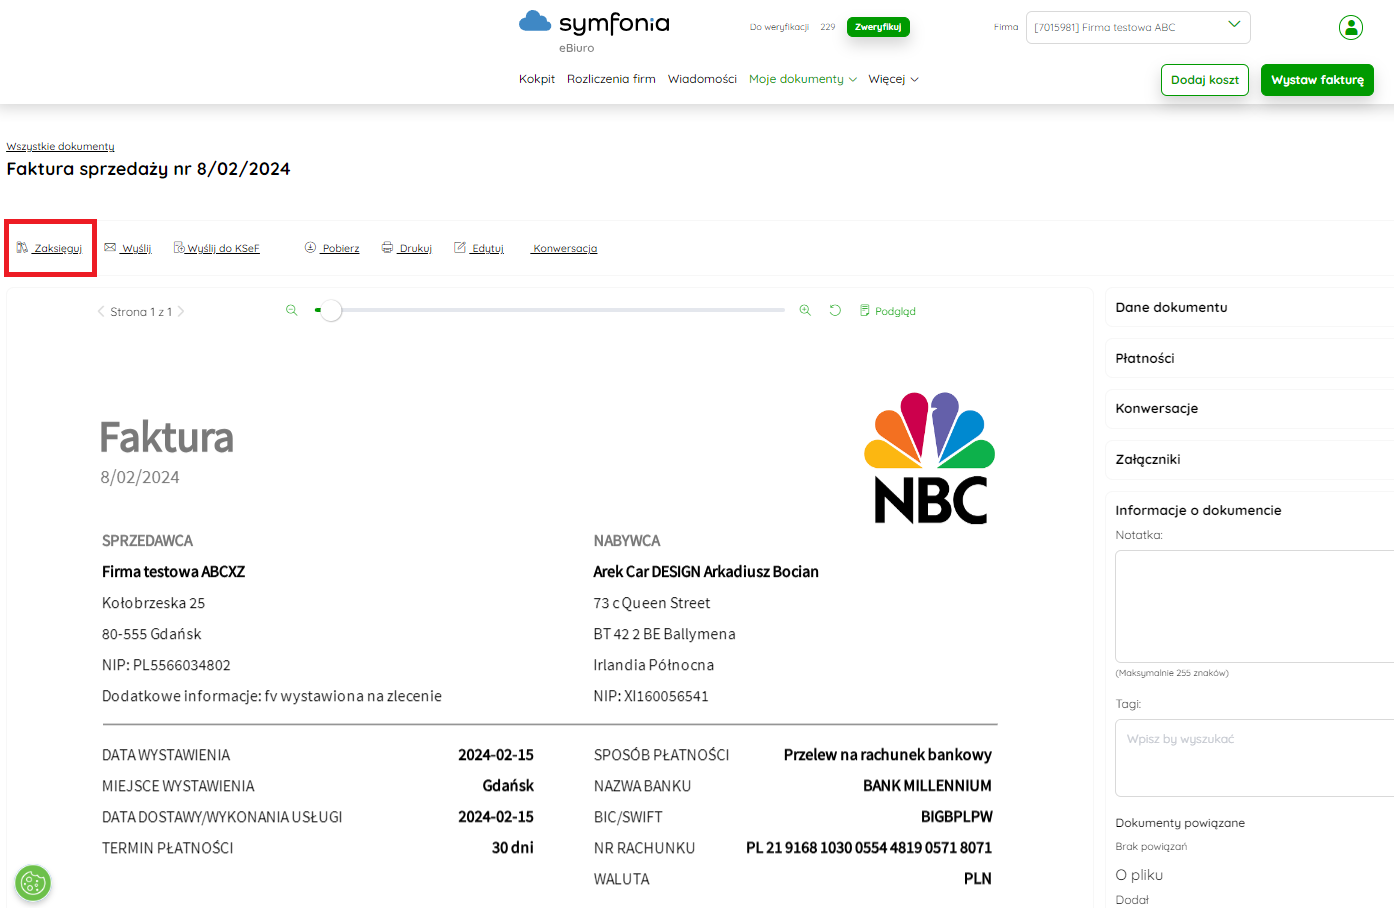Click the 'Do weryfikacji' count 229
The image size is (1394, 908).
tap(828, 27)
